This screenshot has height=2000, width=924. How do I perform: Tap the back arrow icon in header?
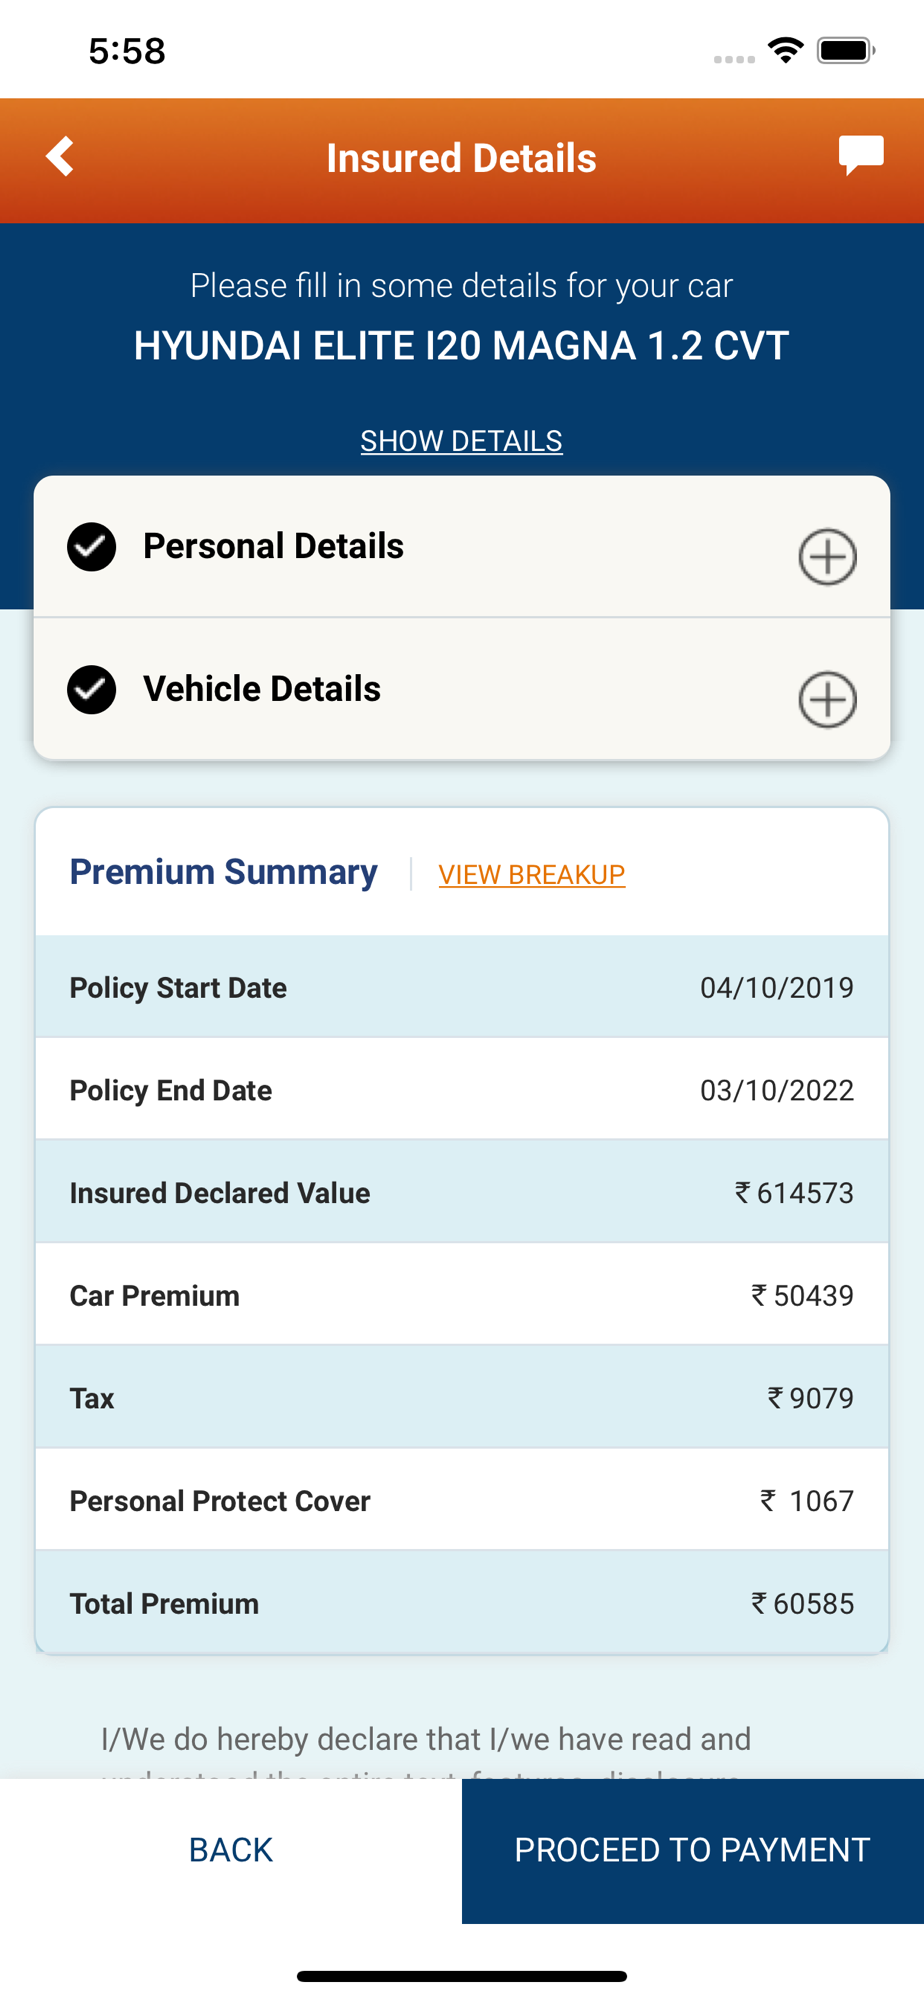(x=60, y=157)
